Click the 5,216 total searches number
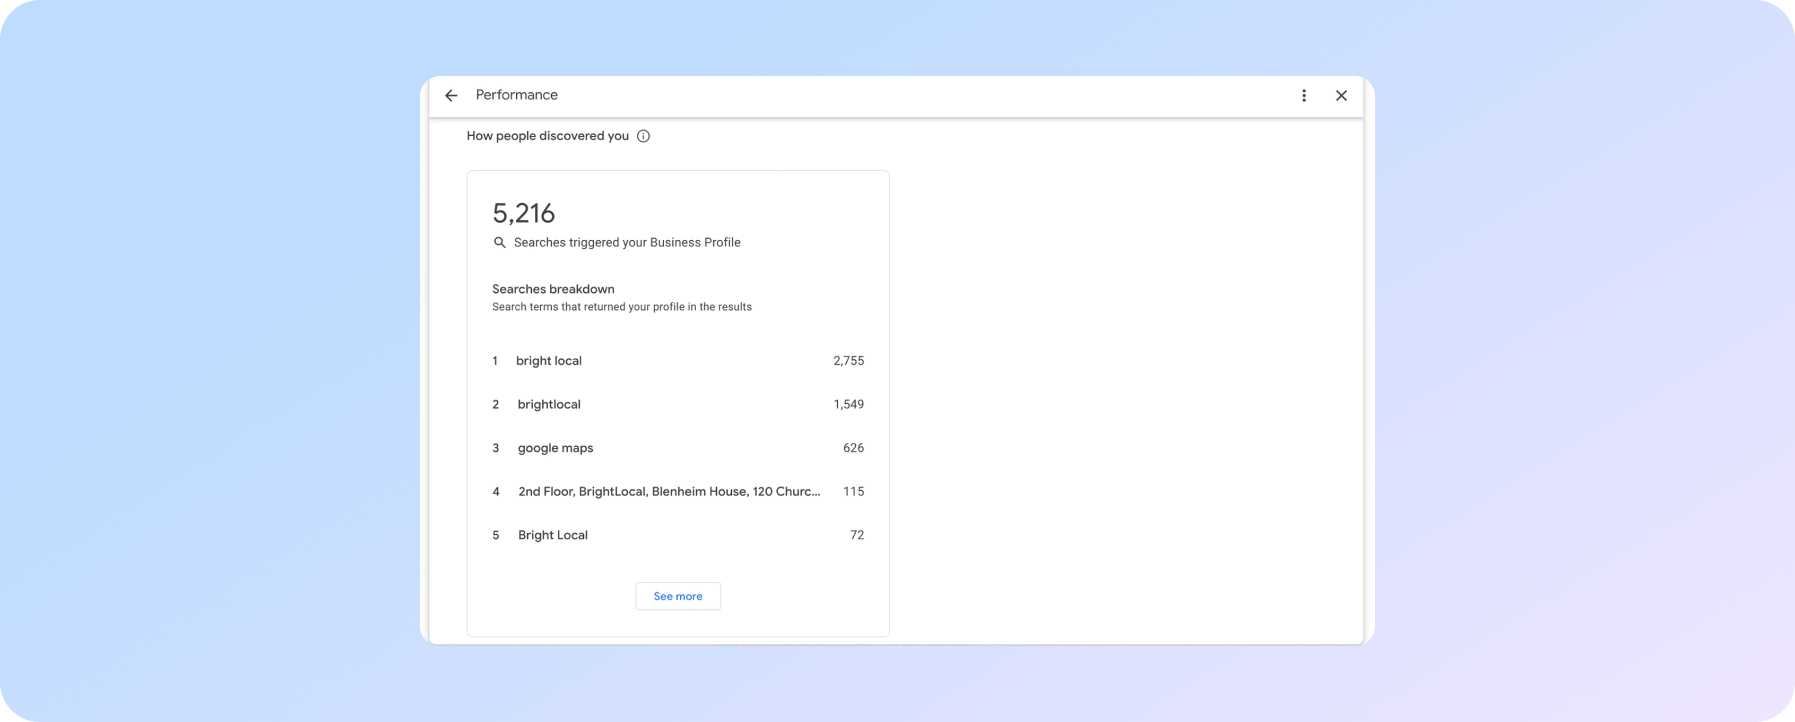The height and width of the screenshot is (722, 1795). pyautogui.click(x=523, y=213)
